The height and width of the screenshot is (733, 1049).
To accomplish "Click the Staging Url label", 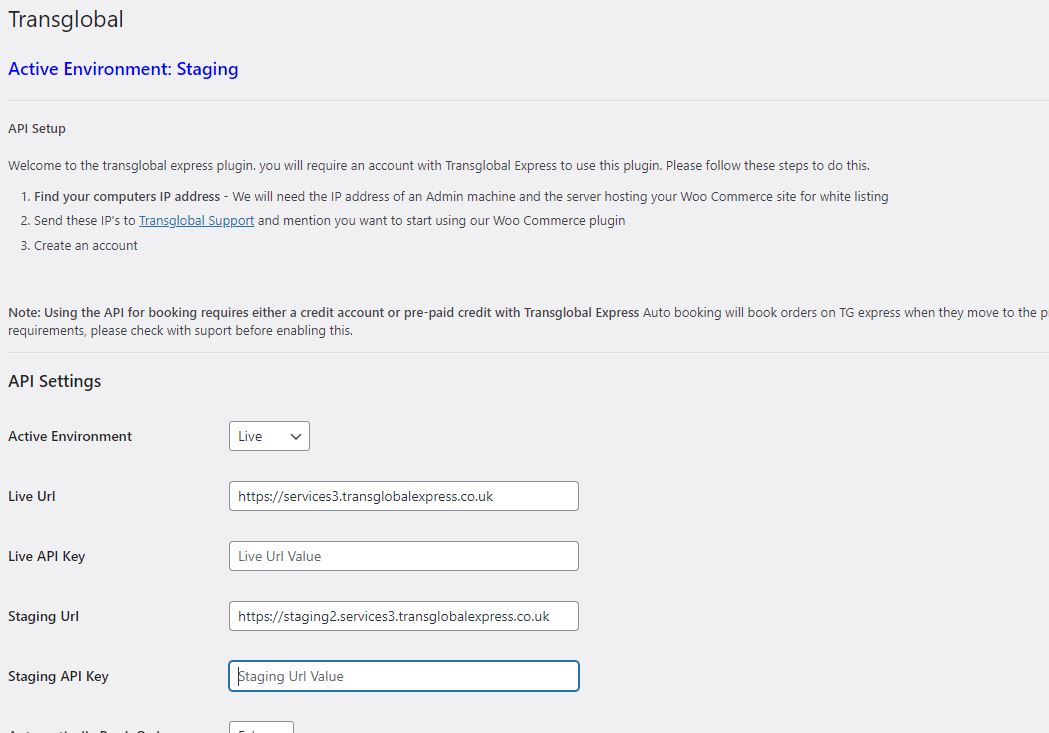I will 43,616.
